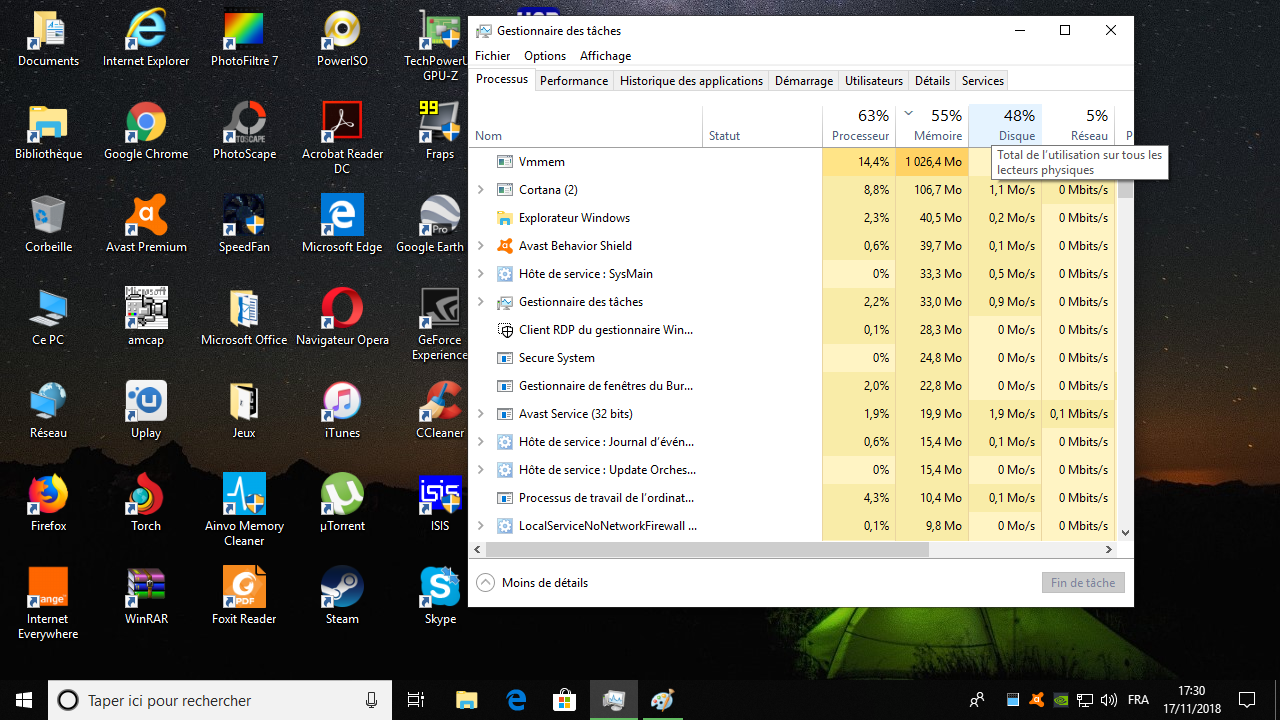
Task: Open Microsoft Store from the taskbar
Action: point(565,700)
